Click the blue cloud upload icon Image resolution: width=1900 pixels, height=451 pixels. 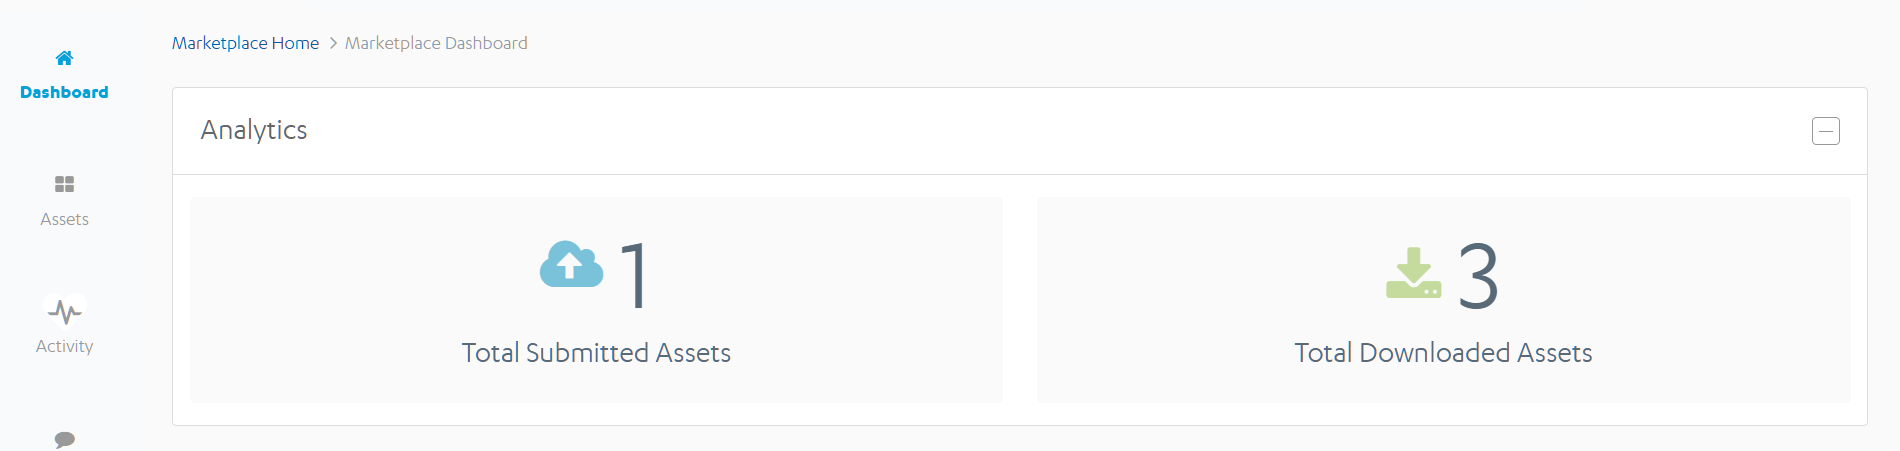pos(571,264)
